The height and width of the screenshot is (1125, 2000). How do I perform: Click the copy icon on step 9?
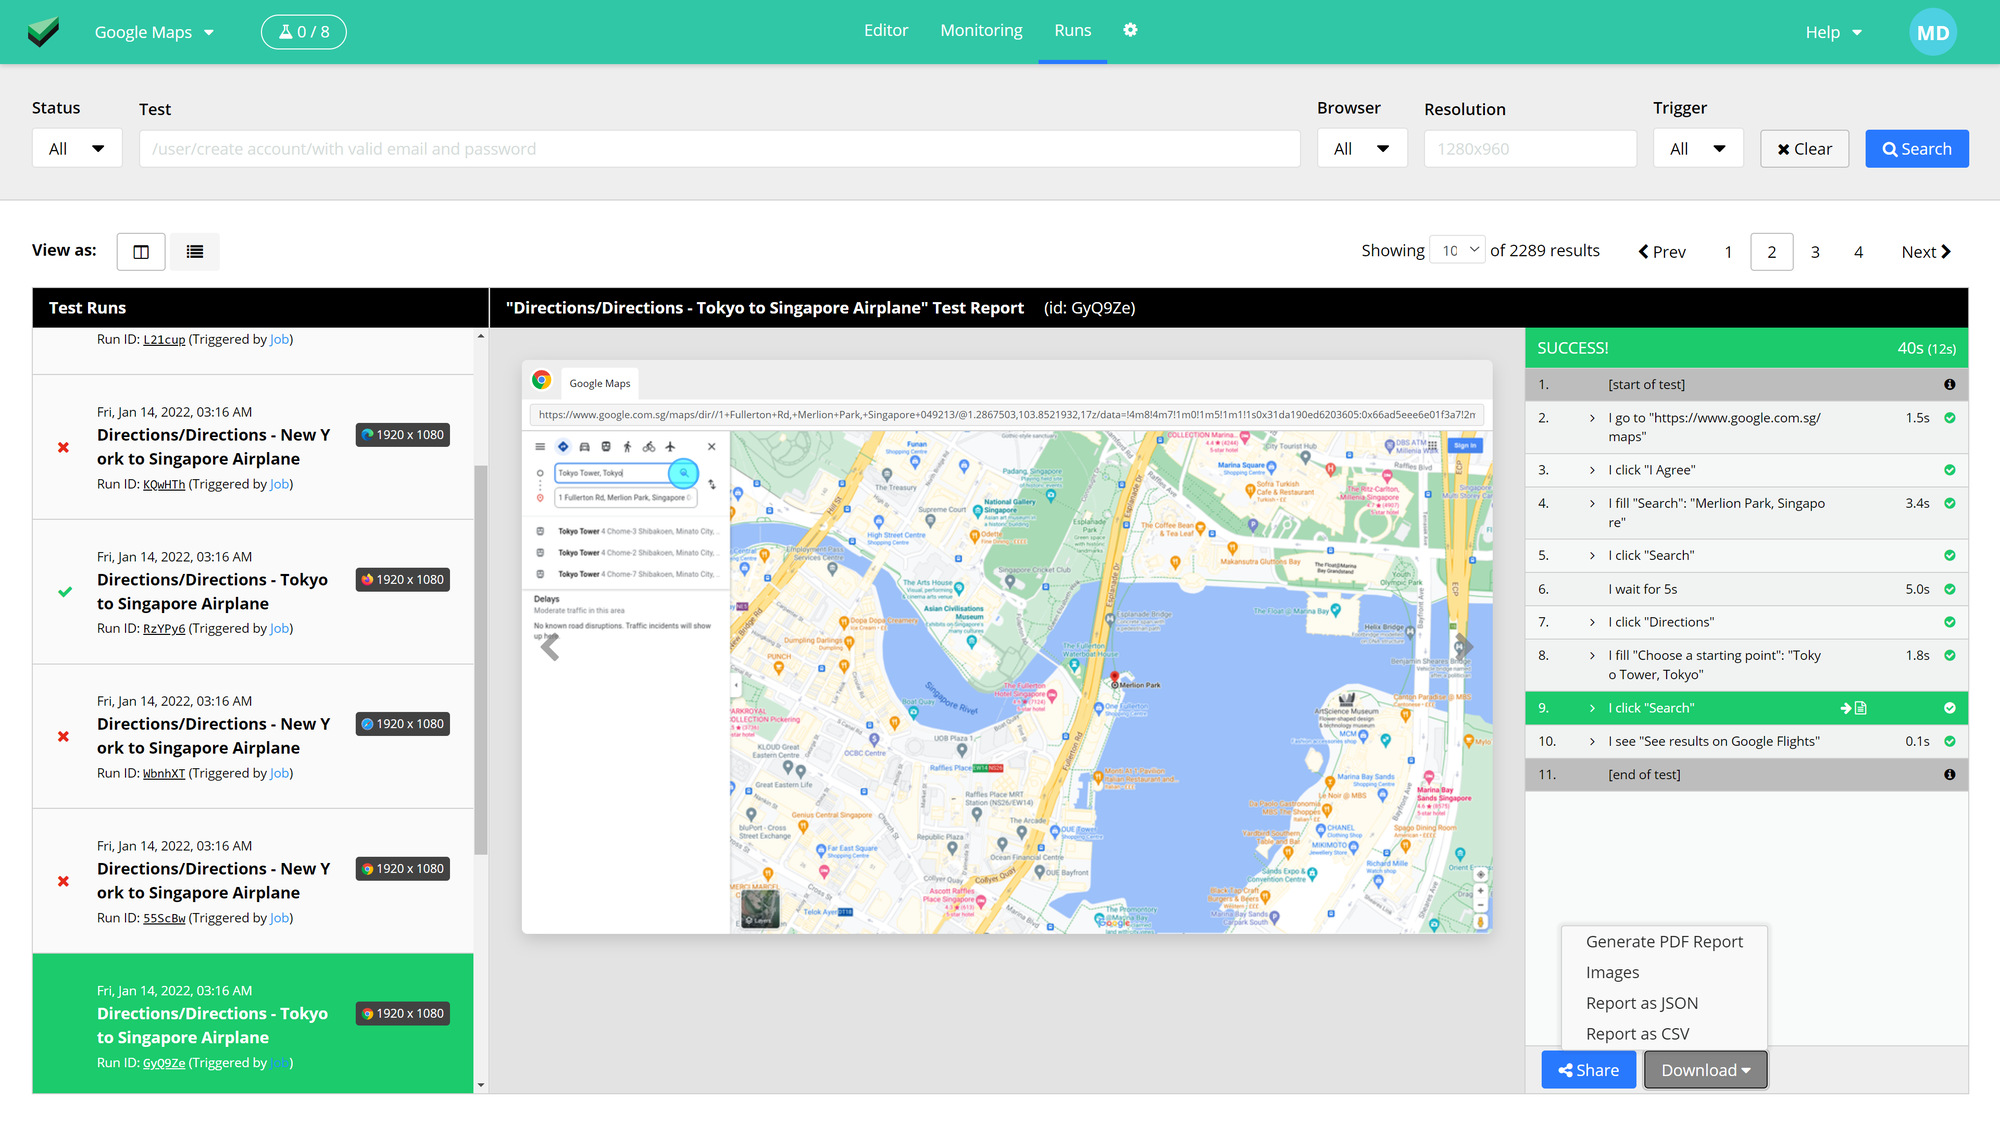tap(1861, 707)
